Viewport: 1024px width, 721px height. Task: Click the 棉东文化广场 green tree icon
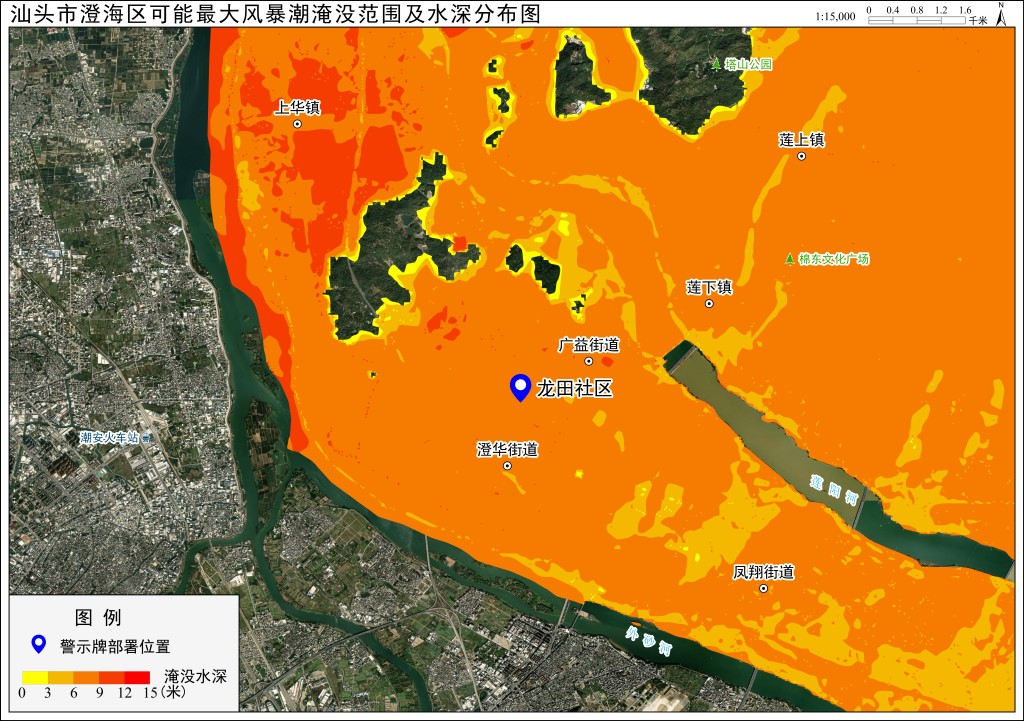point(790,259)
